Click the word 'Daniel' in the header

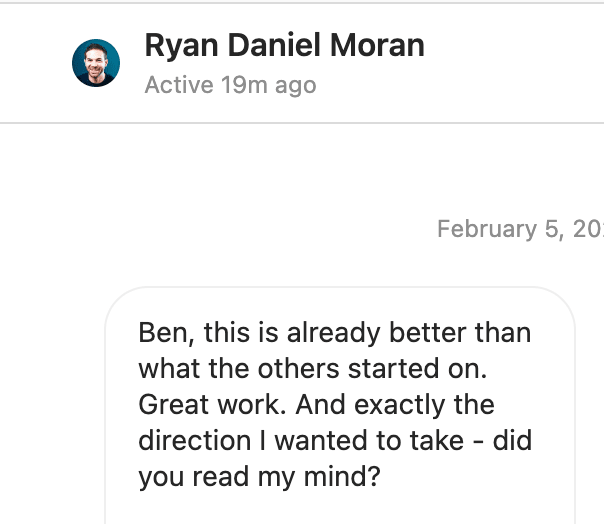(274, 45)
